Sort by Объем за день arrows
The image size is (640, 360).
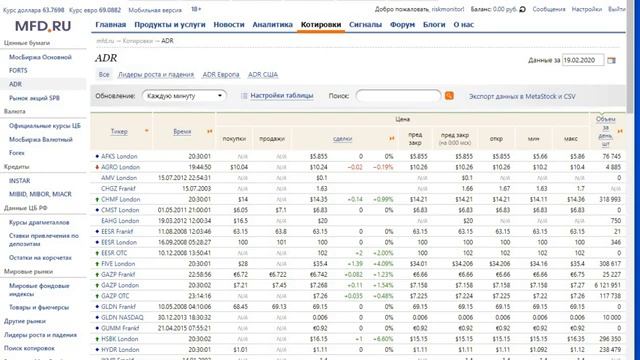click(620, 131)
